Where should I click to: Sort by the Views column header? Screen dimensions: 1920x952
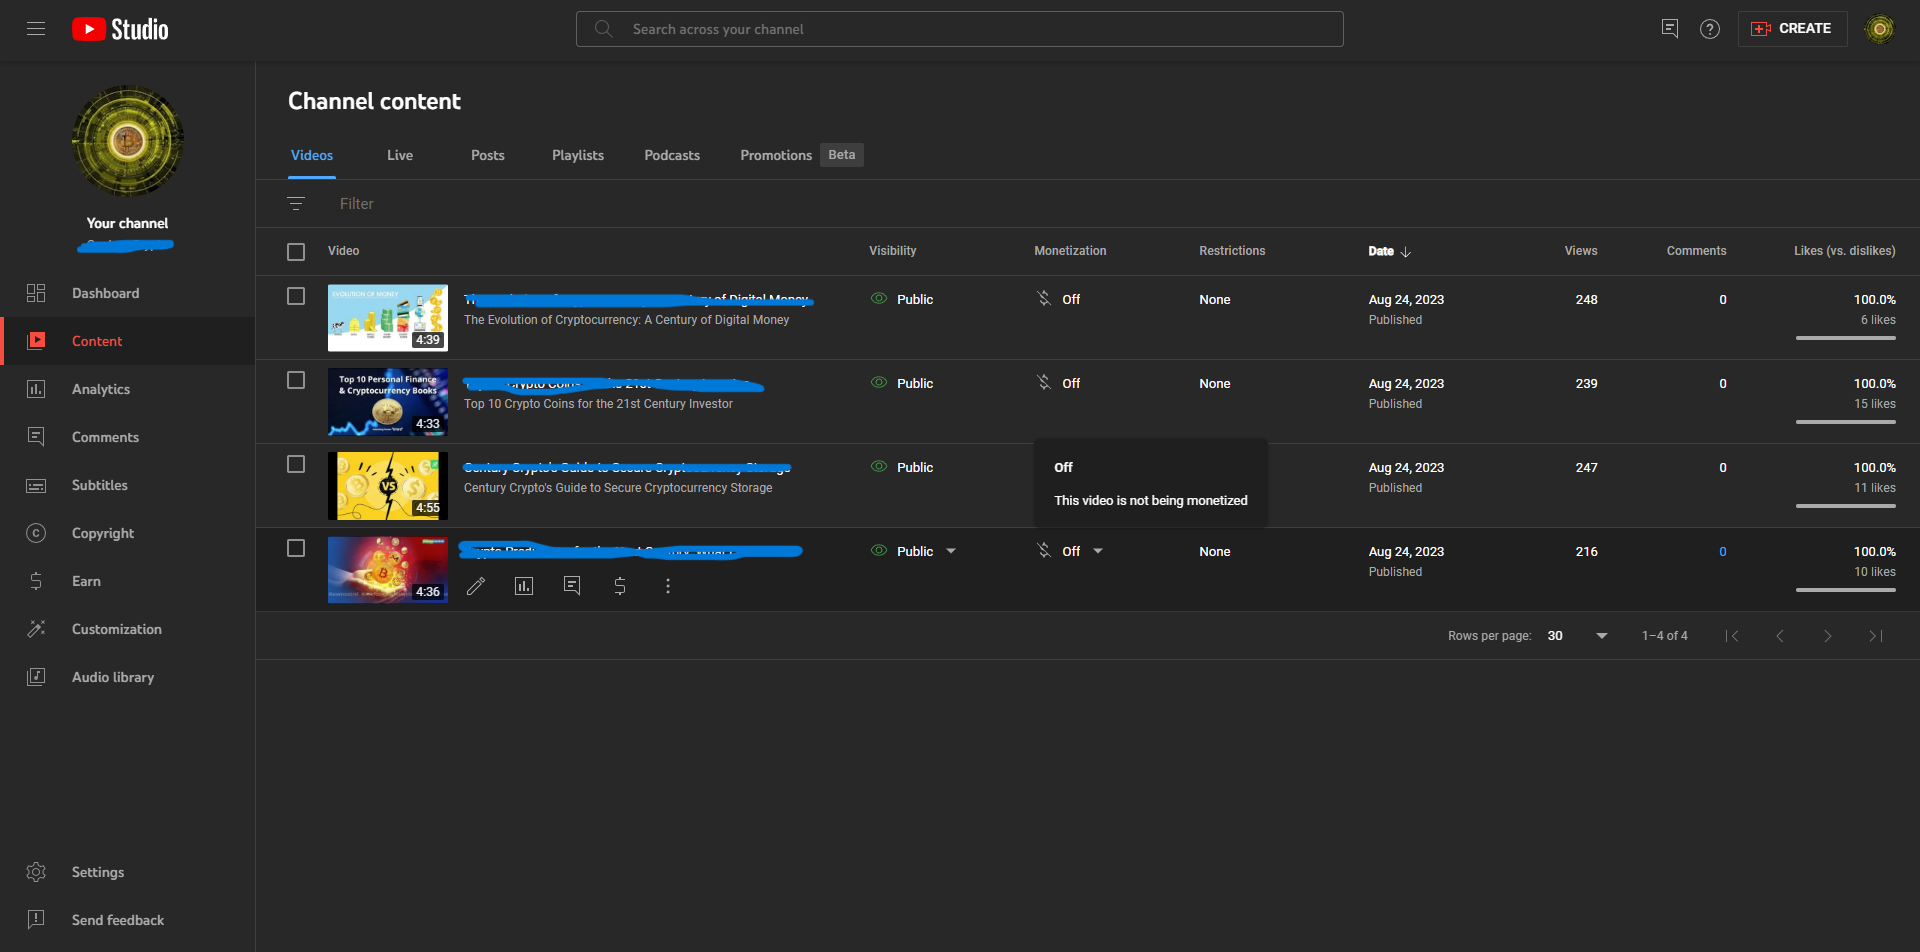[x=1581, y=251]
